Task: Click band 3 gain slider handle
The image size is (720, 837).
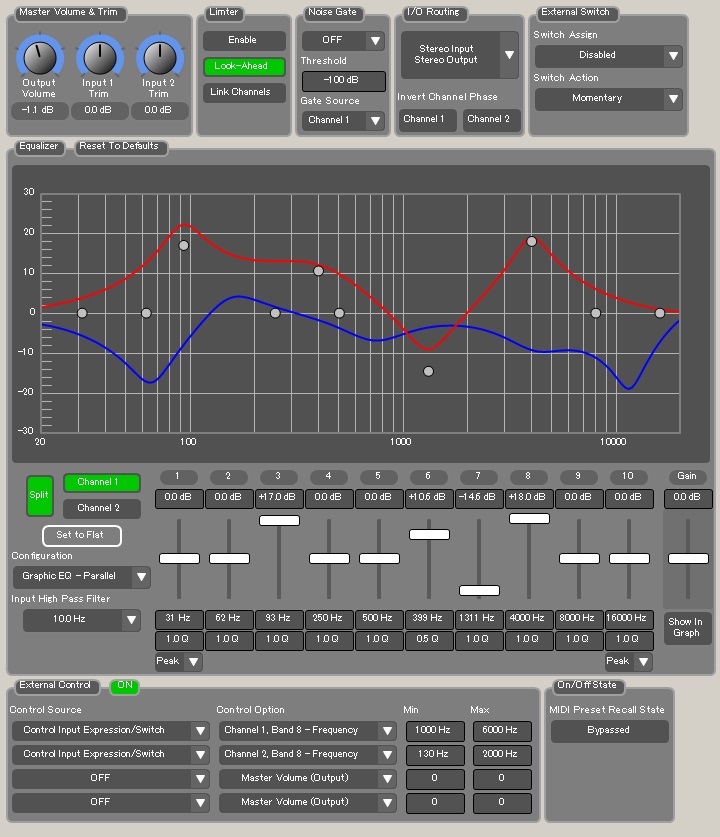Action: [x=279, y=520]
